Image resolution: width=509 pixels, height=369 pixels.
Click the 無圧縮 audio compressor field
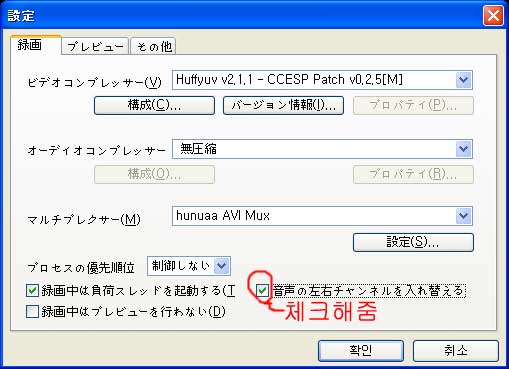[x=322, y=149]
